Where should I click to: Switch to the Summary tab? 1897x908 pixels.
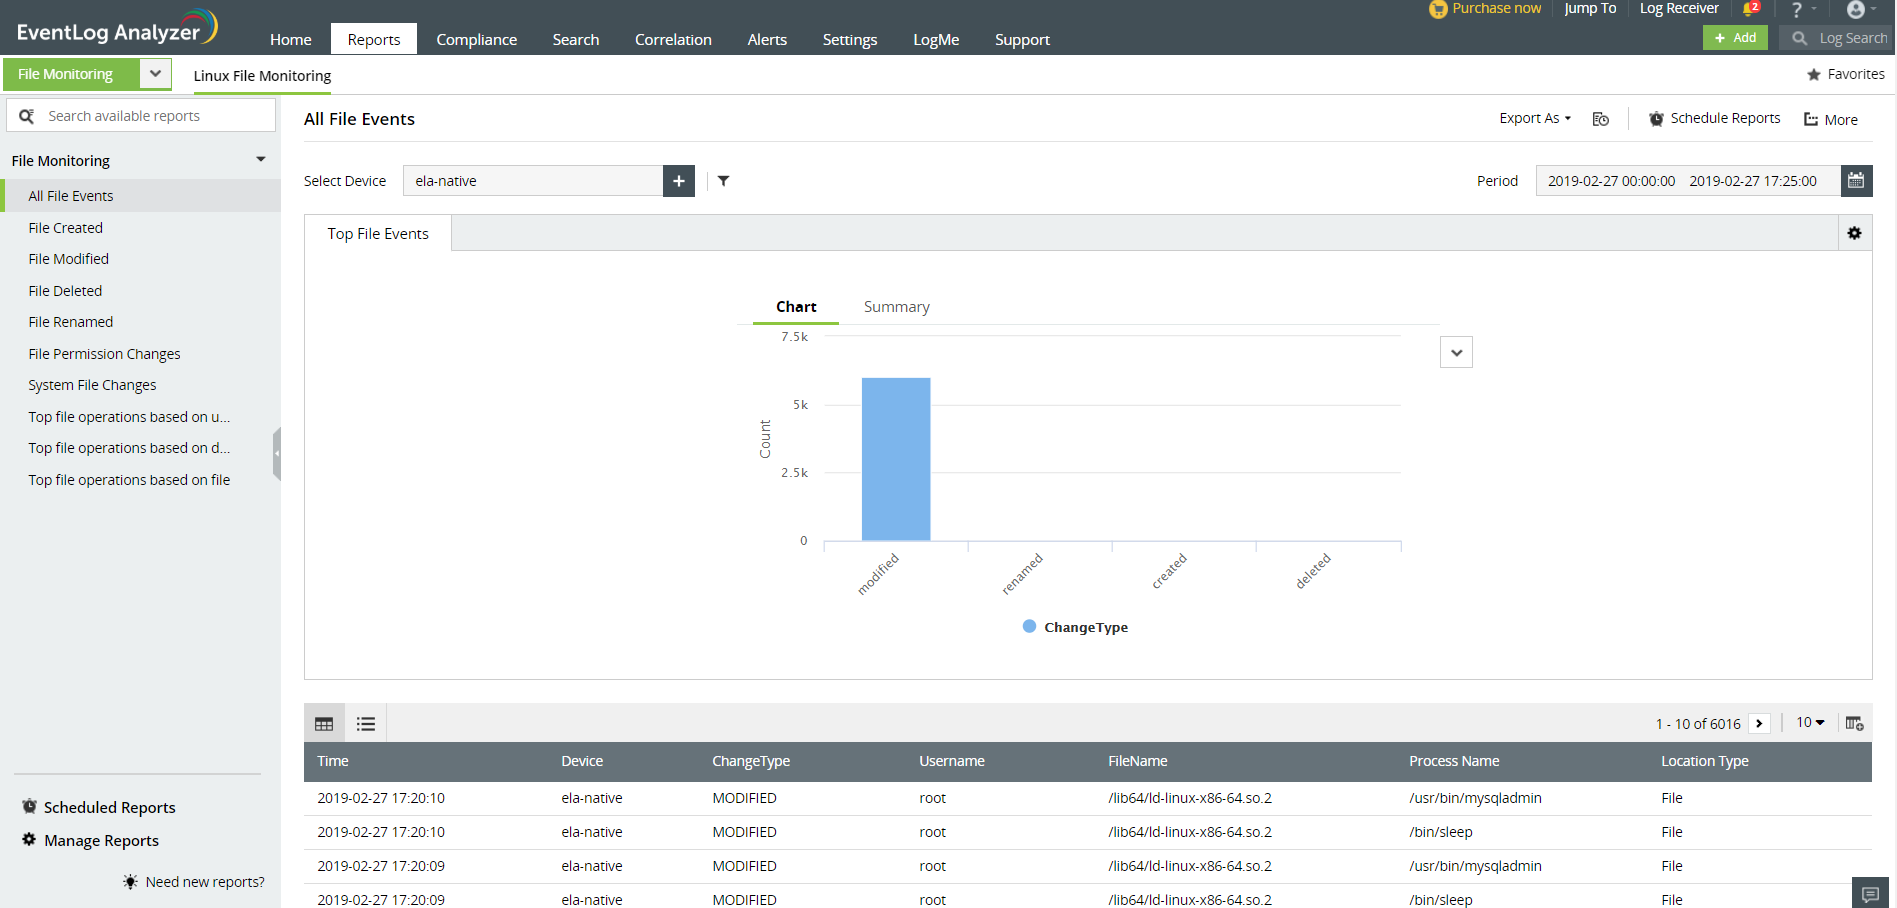click(x=897, y=307)
